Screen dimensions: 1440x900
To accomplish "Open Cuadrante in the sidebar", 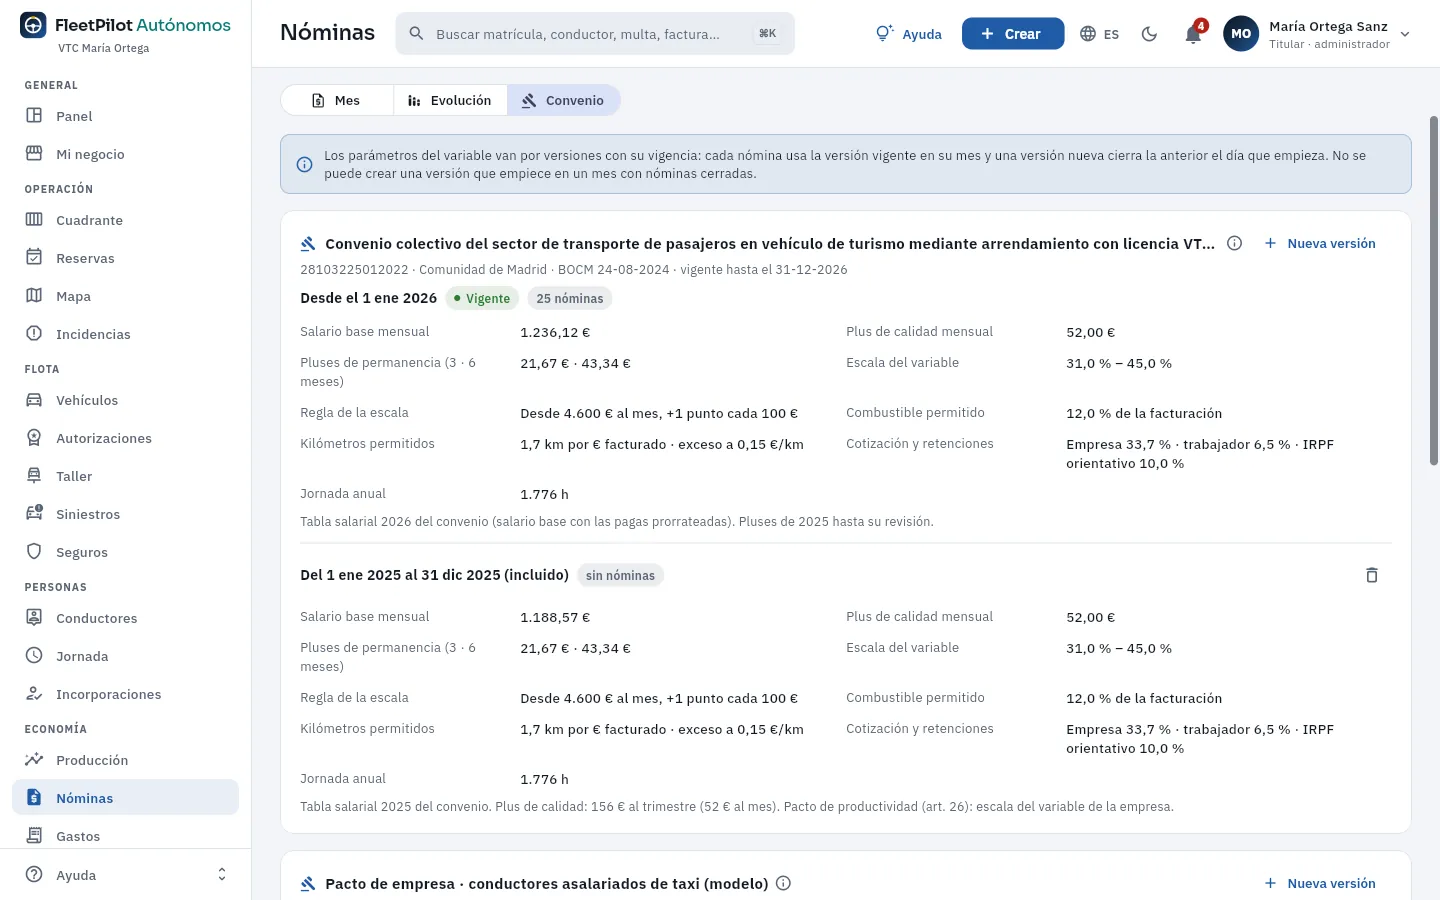I will point(125,220).
